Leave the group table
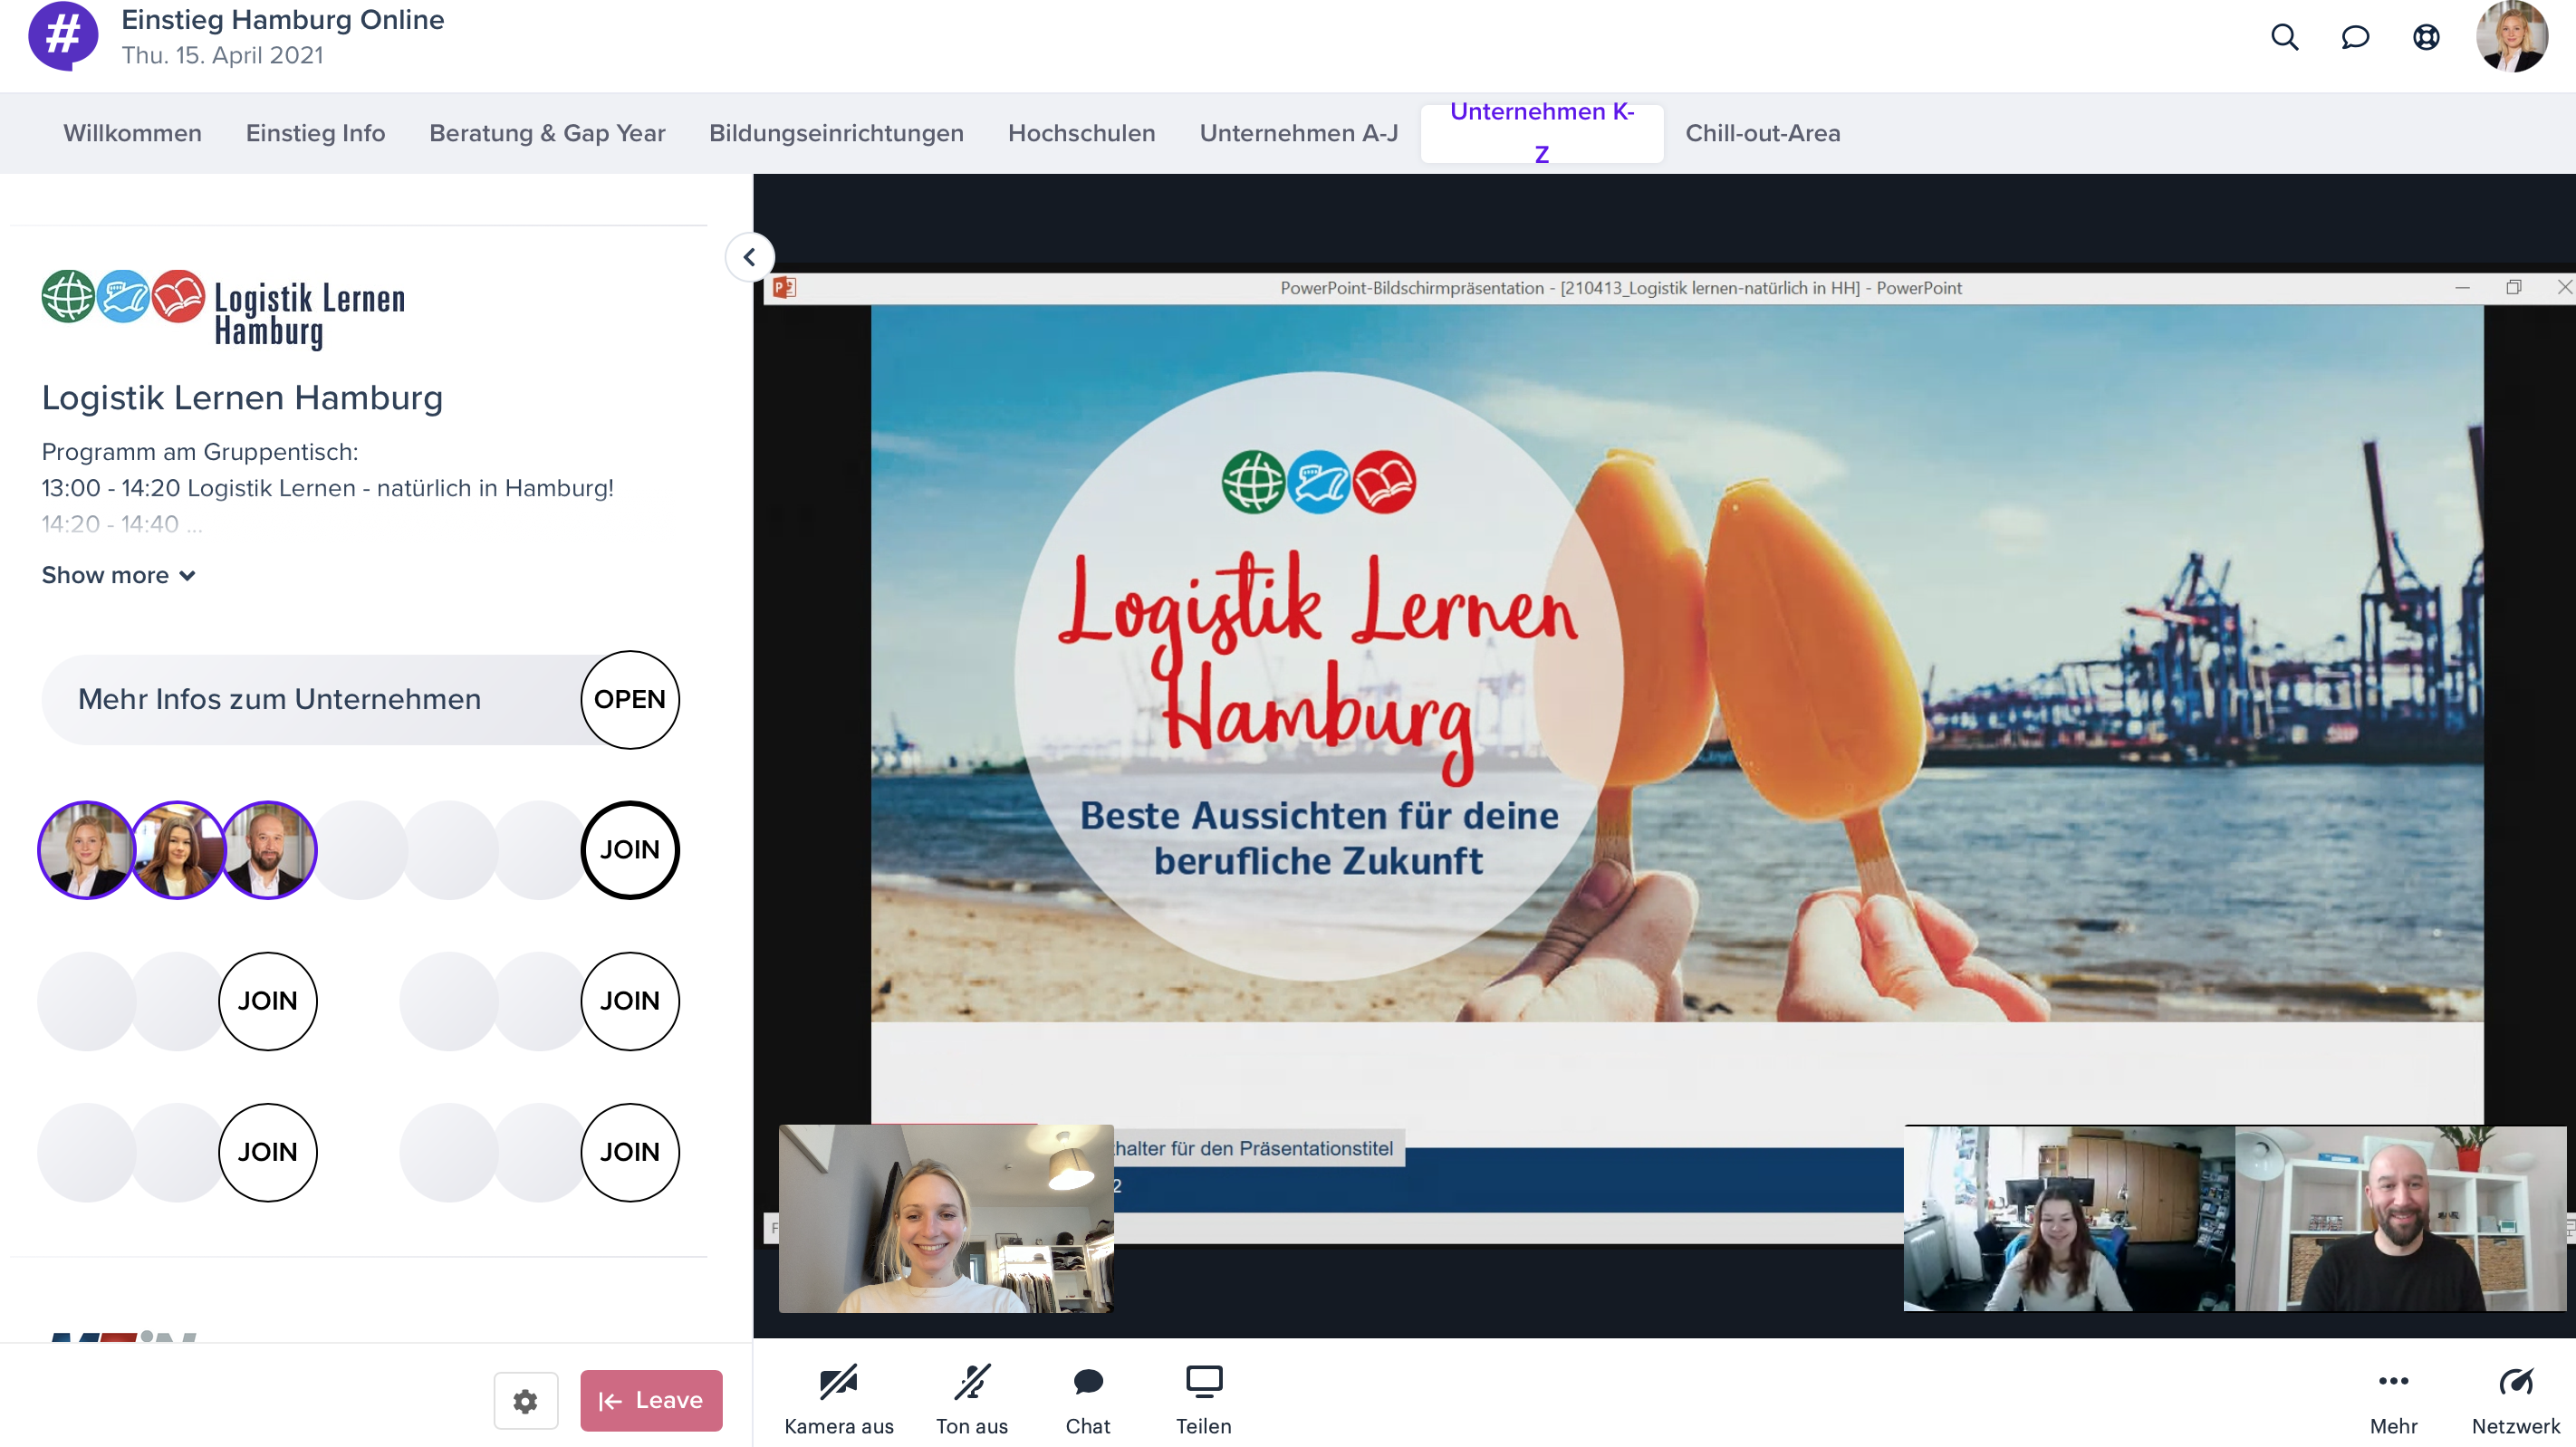 tap(651, 1400)
